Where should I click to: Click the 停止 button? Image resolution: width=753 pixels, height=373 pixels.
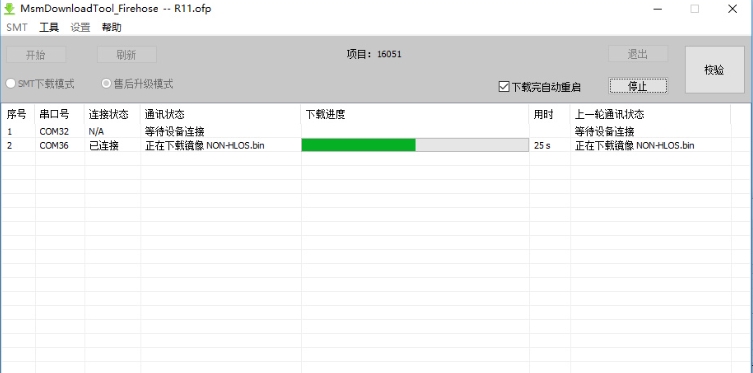pos(638,86)
